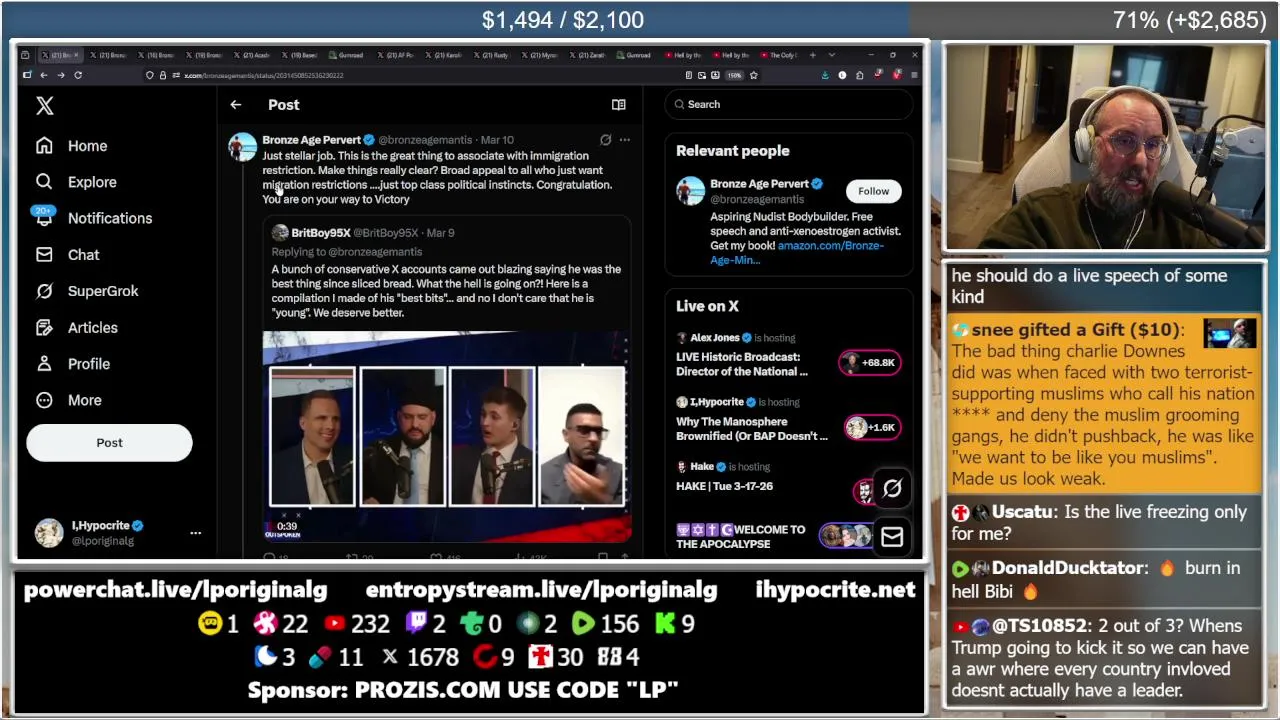Click the powerchat.live/lporiginalg text
The height and width of the screenshot is (720, 1280).
click(176, 590)
